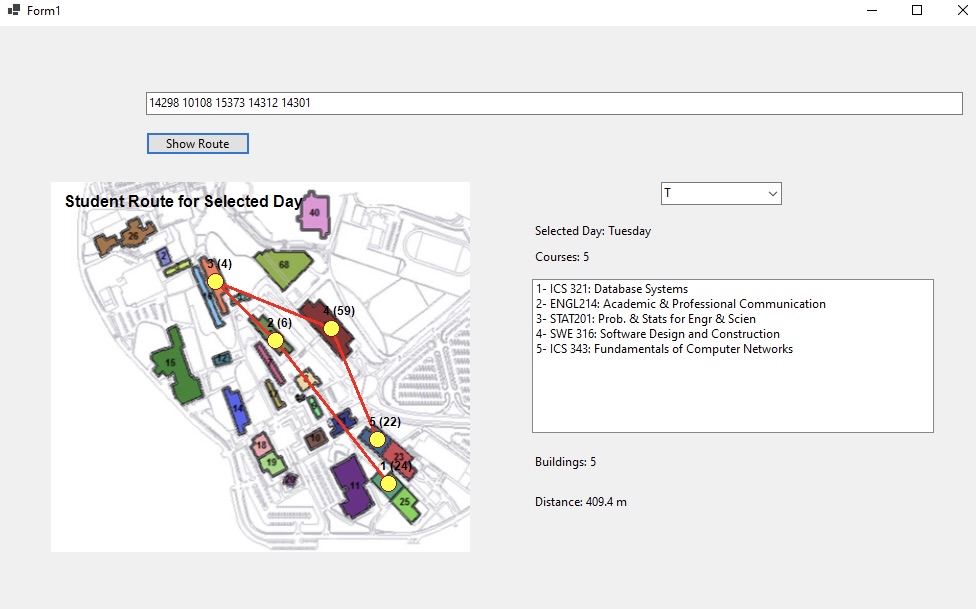
Task: Click blue building 14 on the map
Action: 237,410
